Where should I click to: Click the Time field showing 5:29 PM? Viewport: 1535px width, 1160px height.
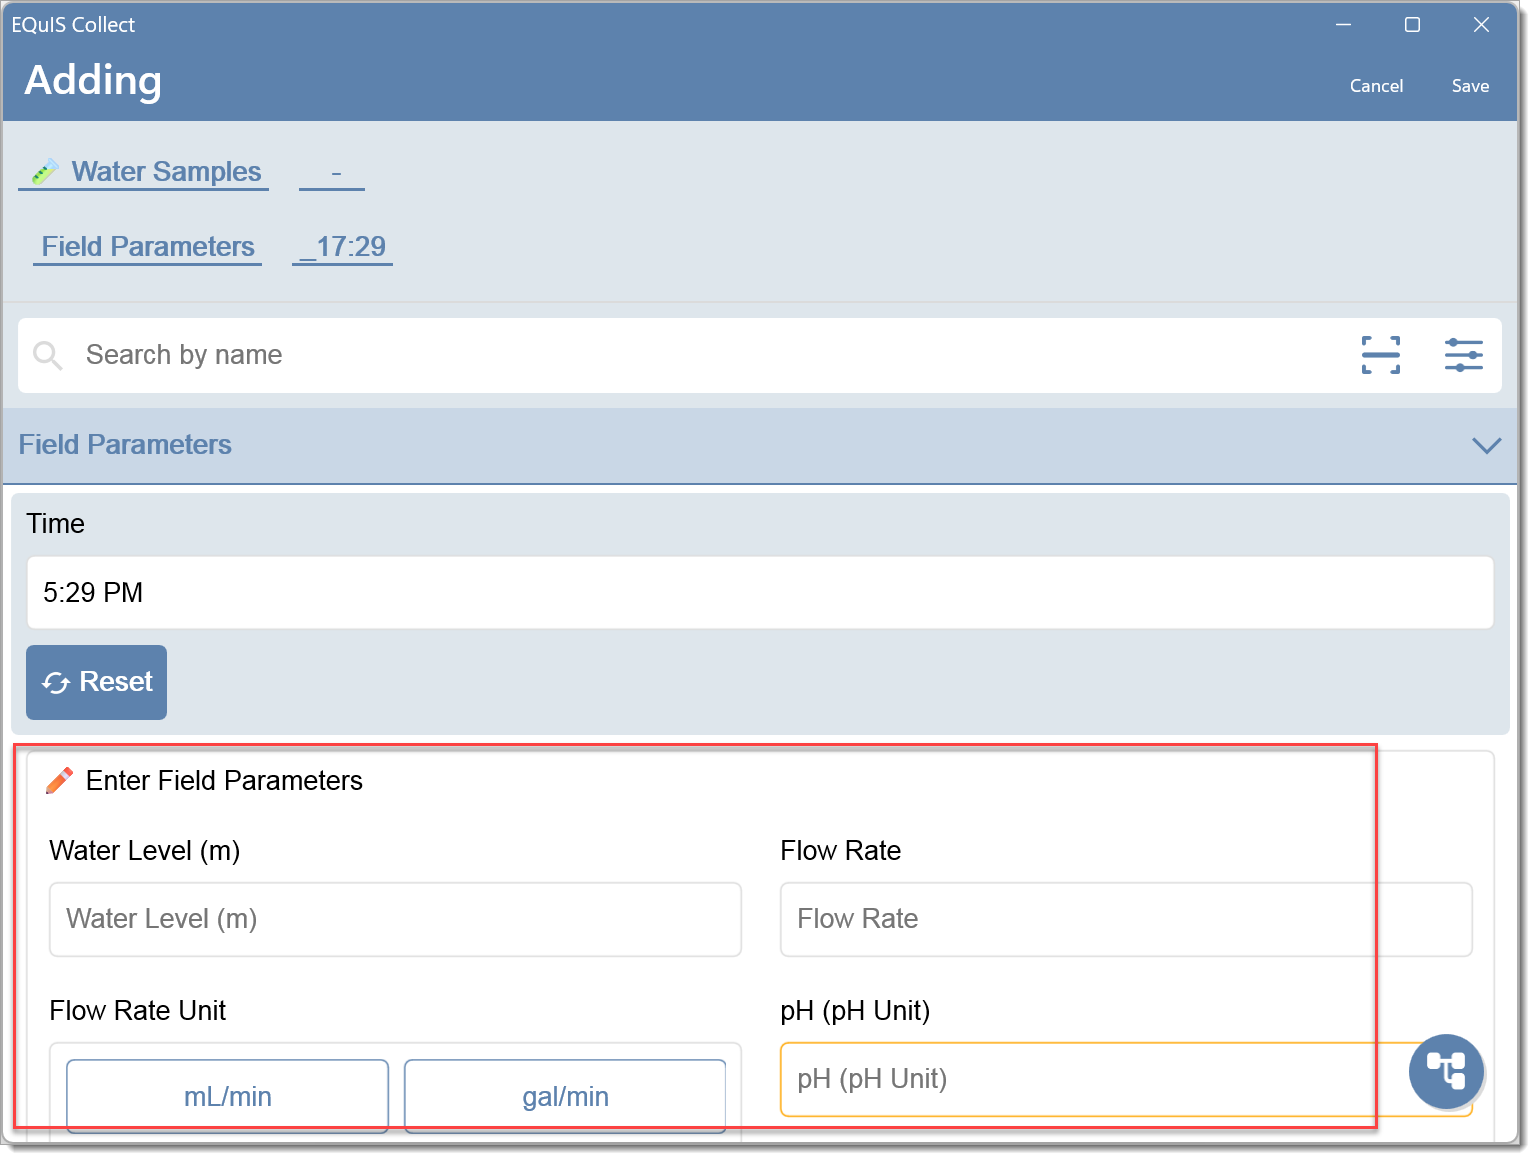click(x=760, y=593)
